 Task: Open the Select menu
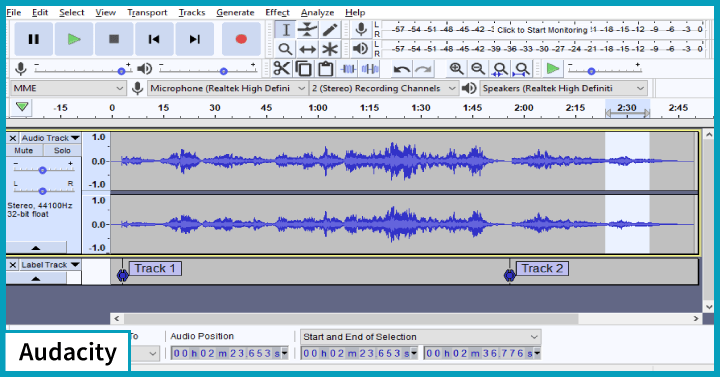click(x=72, y=12)
